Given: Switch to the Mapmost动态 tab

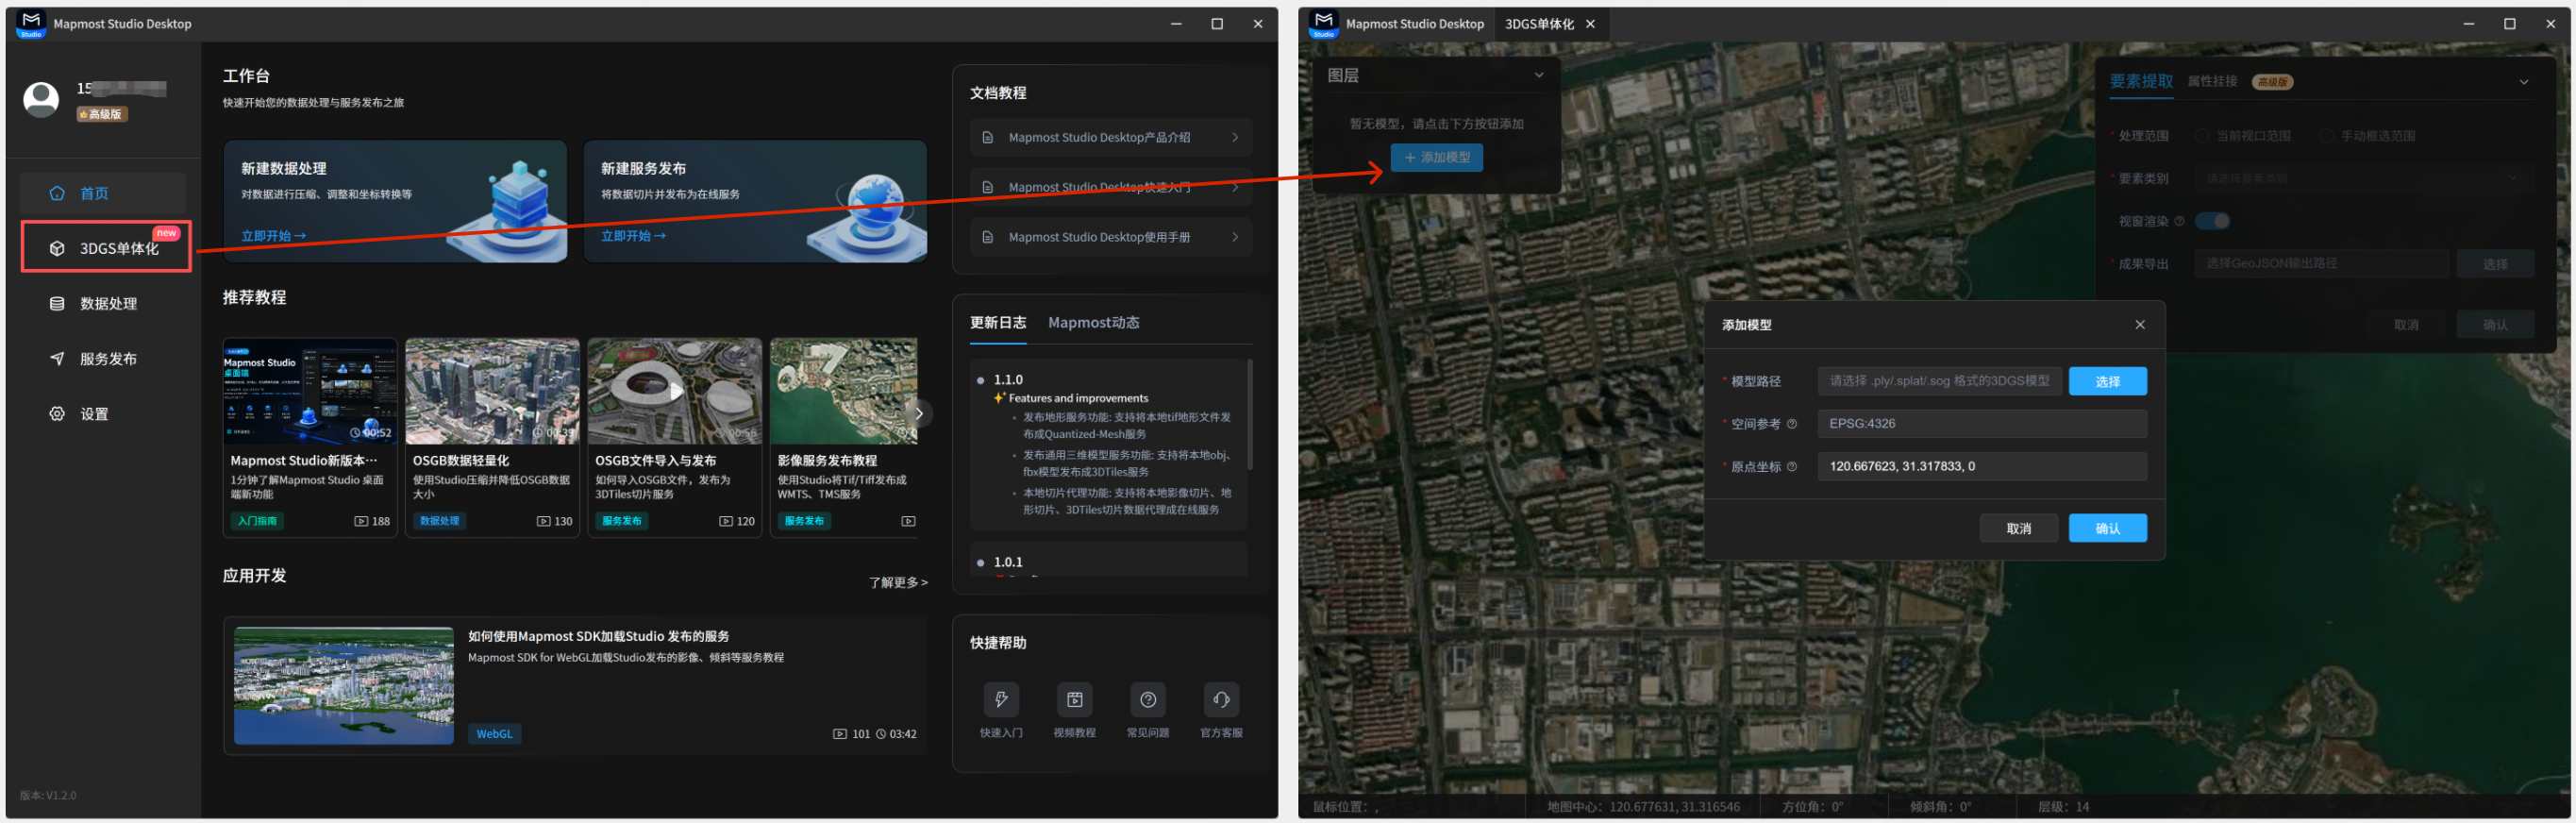Looking at the screenshot, I should [1093, 323].
